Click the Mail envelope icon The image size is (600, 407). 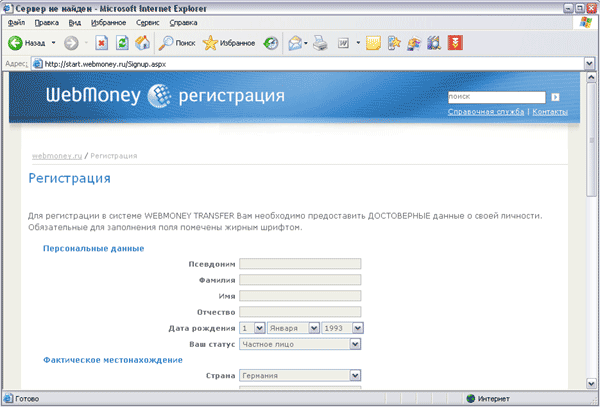295,43
